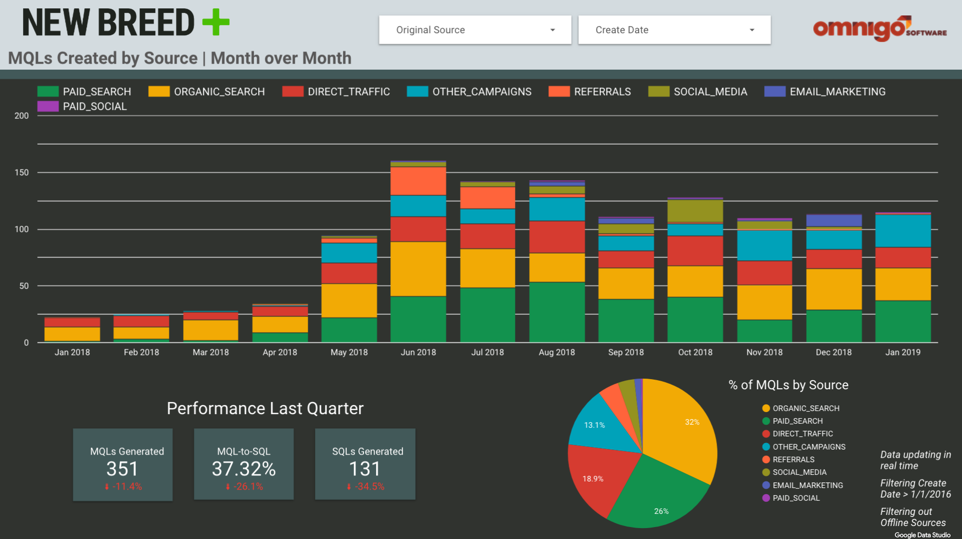Click the MQL-to-SQL 37.32% scorecard
This screenshot has width=962, height=539.
point(244,465)
